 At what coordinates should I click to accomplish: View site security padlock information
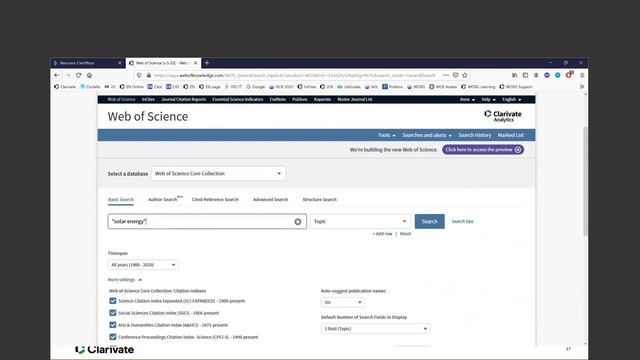coord(149,75)
